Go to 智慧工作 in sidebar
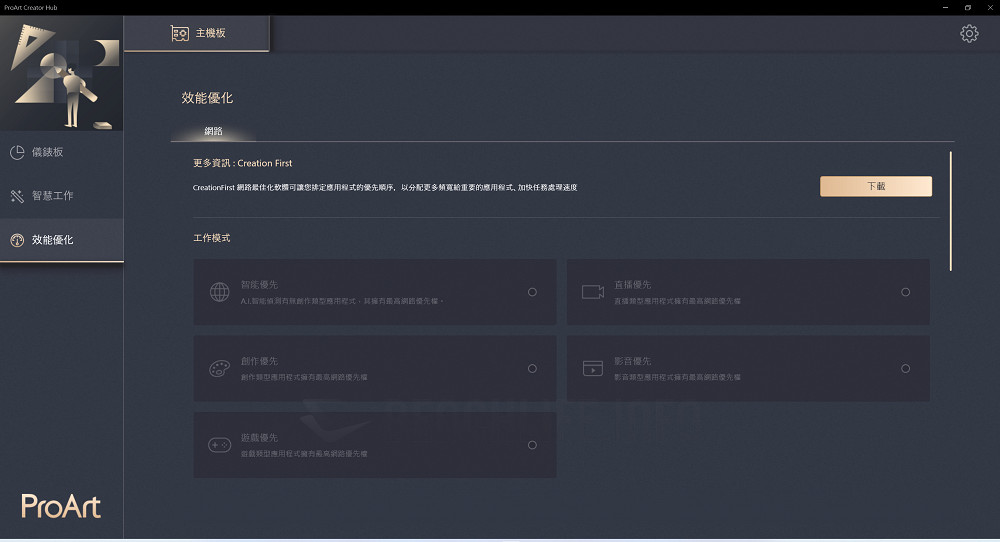This screenshot has width=1000, height=542. coord(62,196)
